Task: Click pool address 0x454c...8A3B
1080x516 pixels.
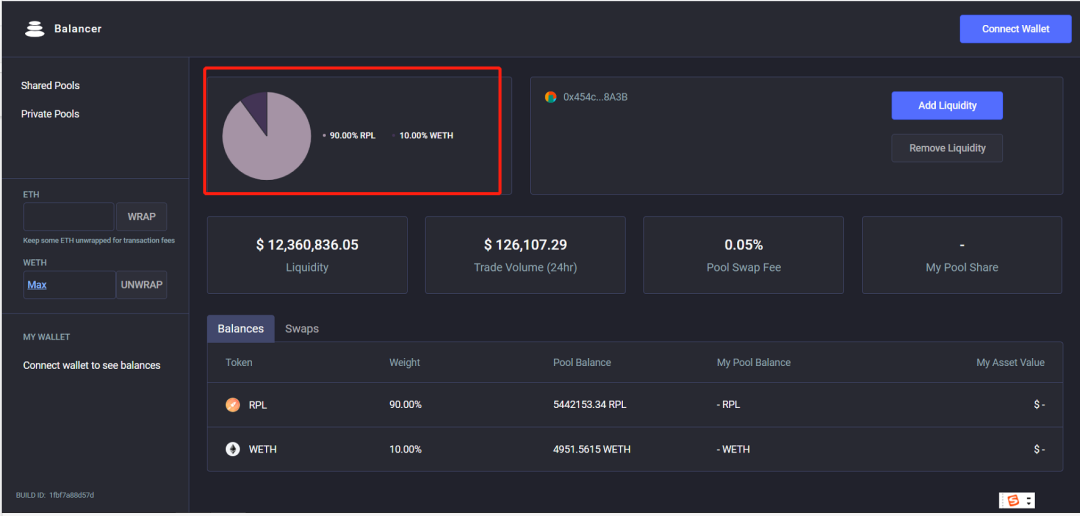Action: (595, 97)
